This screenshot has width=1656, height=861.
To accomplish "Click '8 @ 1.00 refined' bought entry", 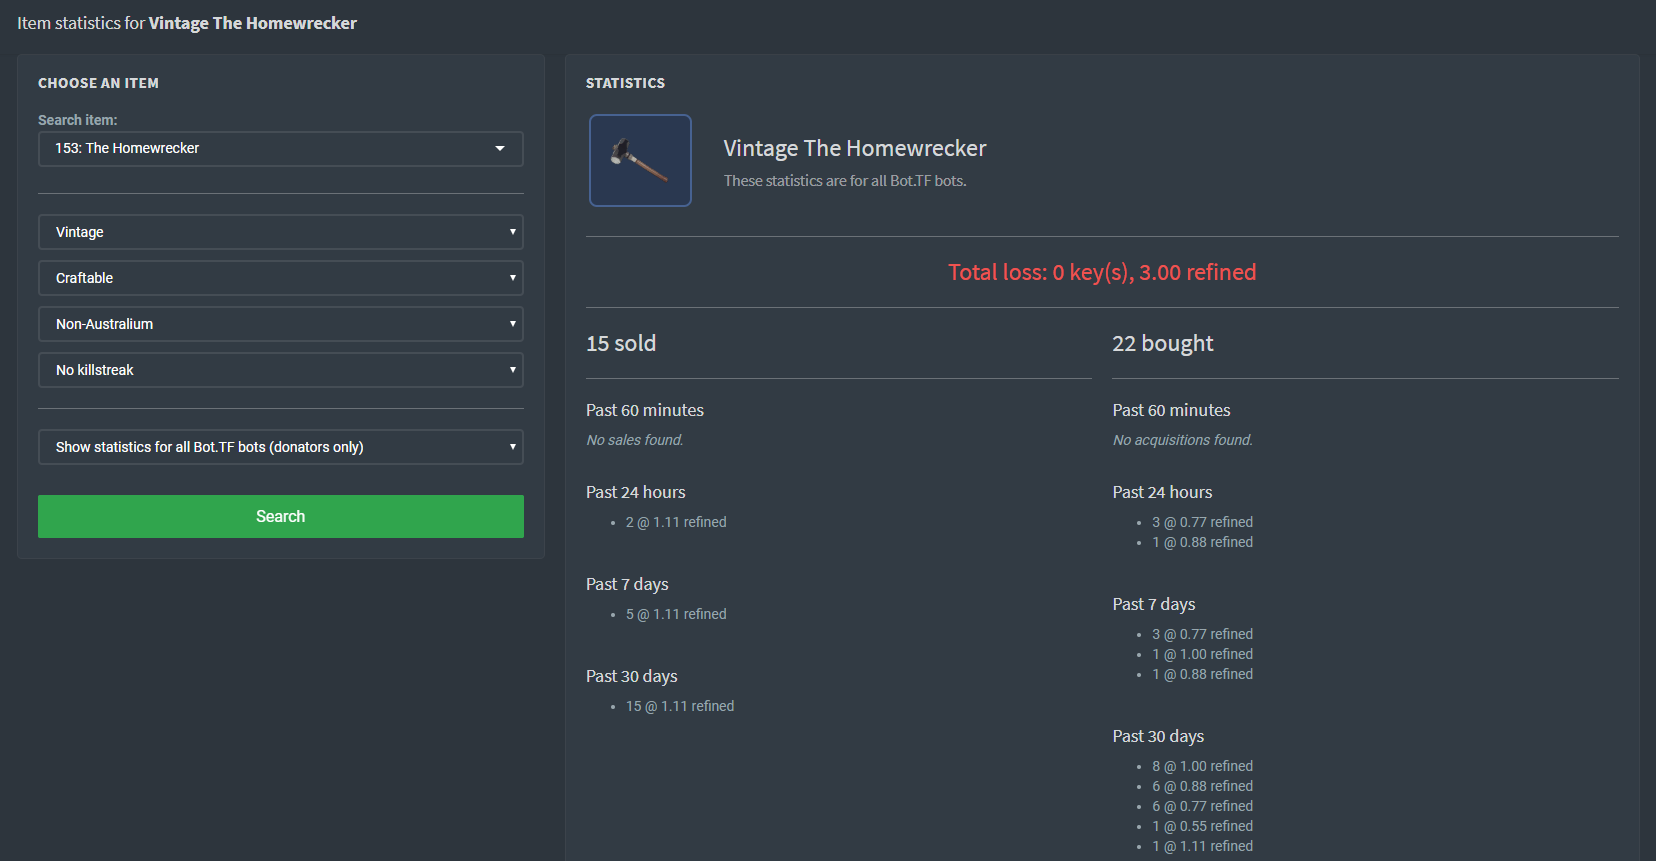I will tap(1202, 766).
